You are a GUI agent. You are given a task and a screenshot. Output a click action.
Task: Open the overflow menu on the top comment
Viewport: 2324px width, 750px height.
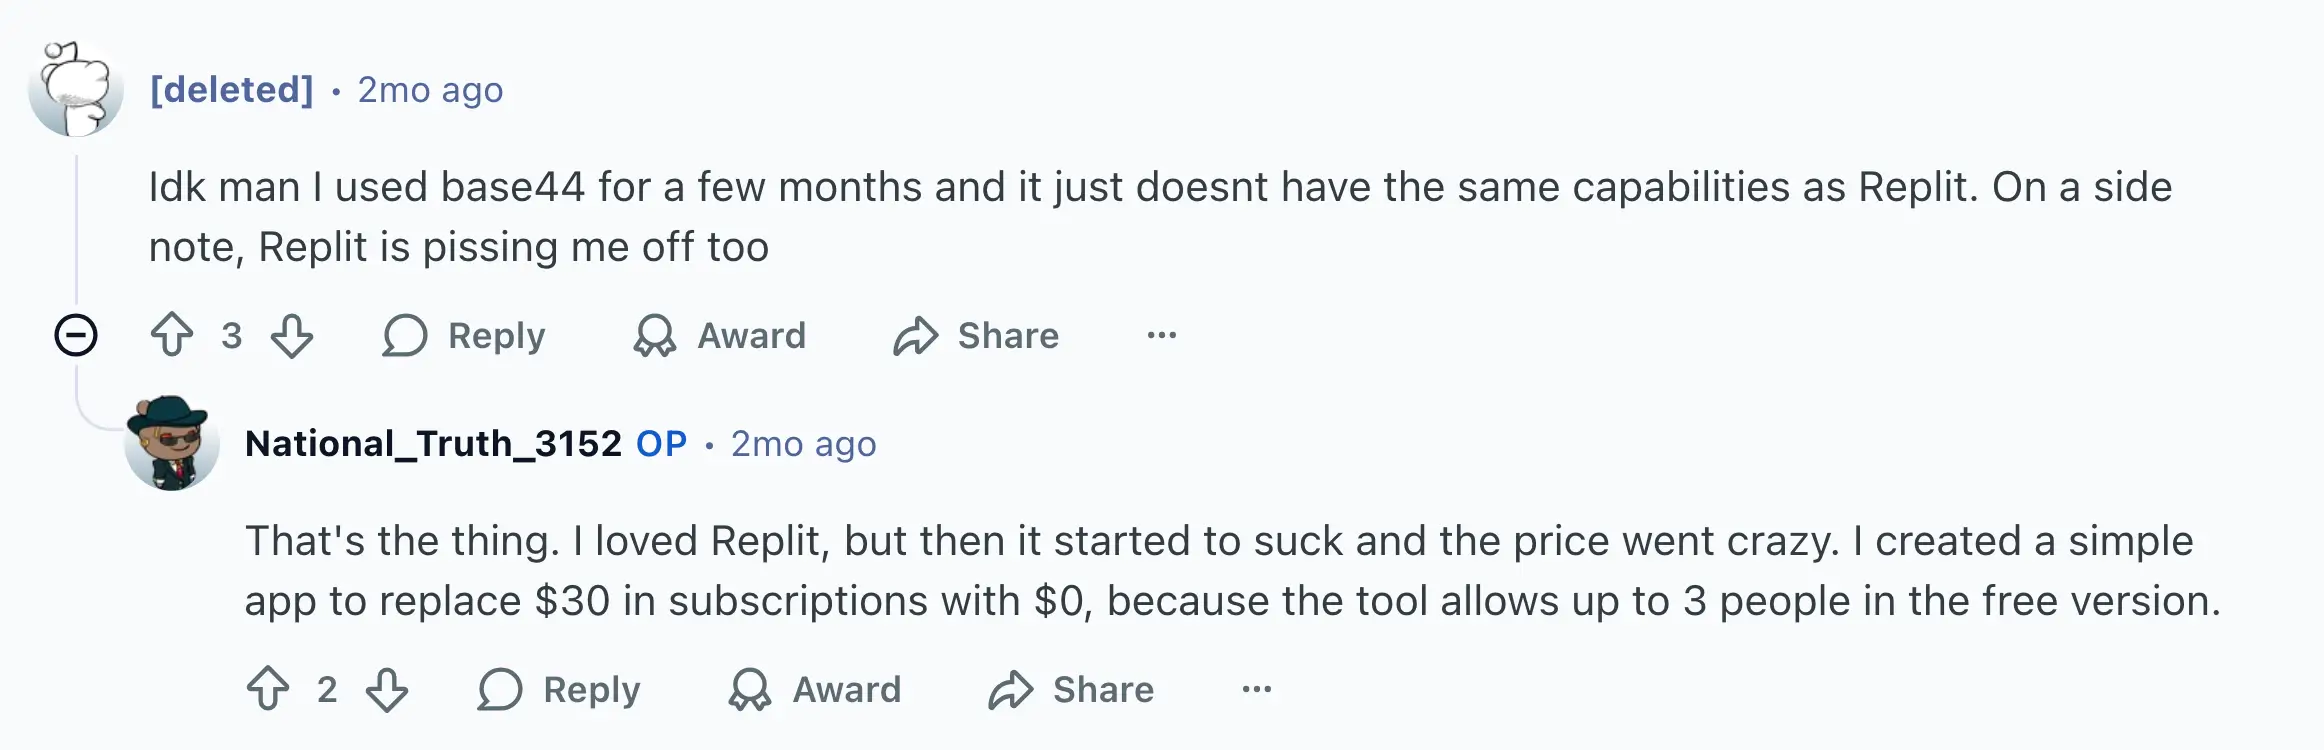pyautogui.click(x=1160, y=336)
